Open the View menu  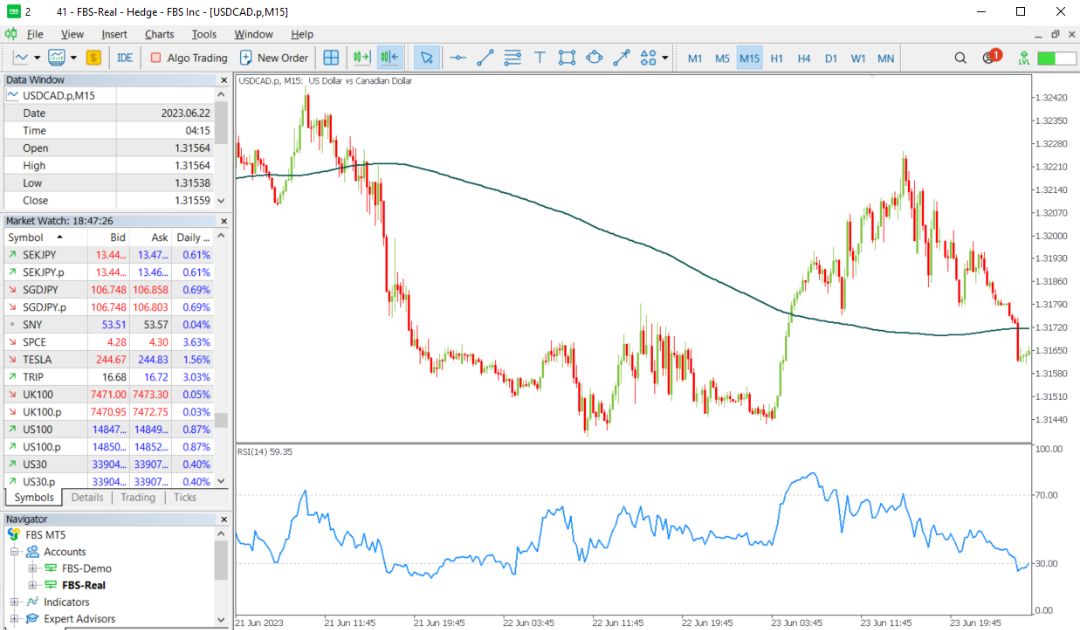tap(72, 34)
